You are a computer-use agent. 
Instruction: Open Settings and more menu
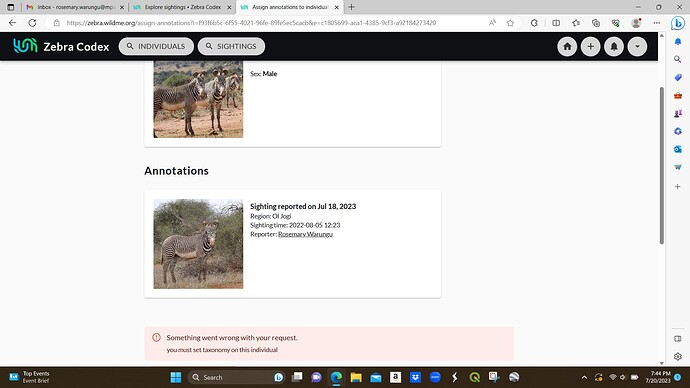(657, 23)
